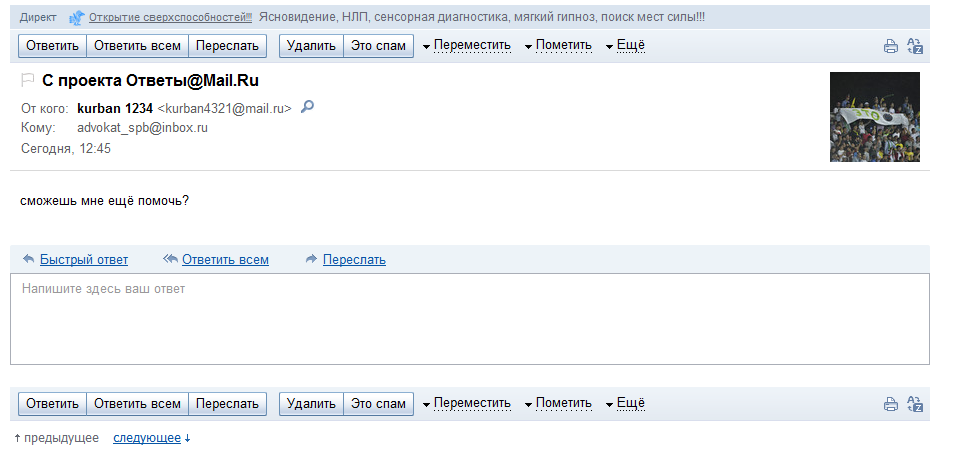963x468 pixels.
Task: Click the top Это спам button
Action: click(378, 45)
